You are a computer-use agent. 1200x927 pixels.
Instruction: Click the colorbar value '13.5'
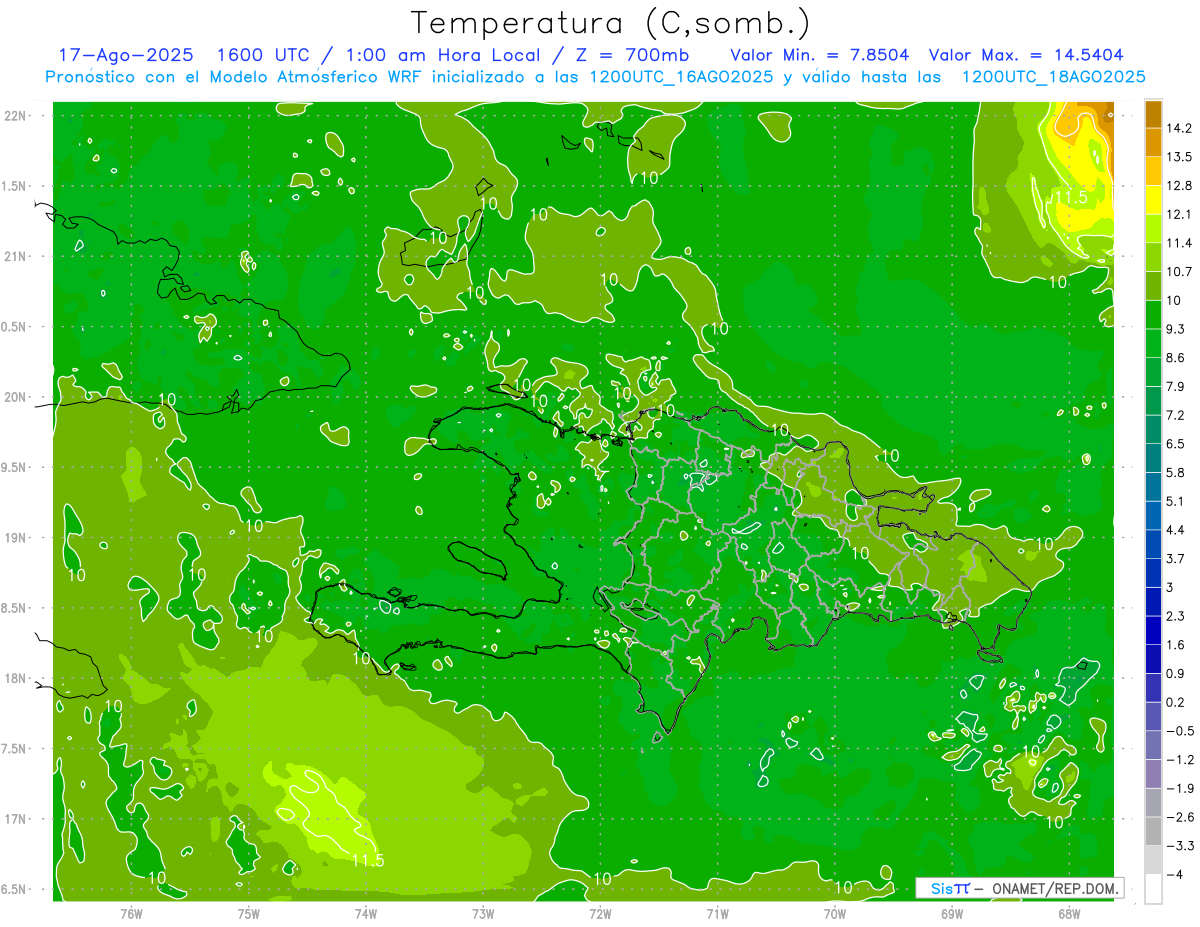[1180, 157]
